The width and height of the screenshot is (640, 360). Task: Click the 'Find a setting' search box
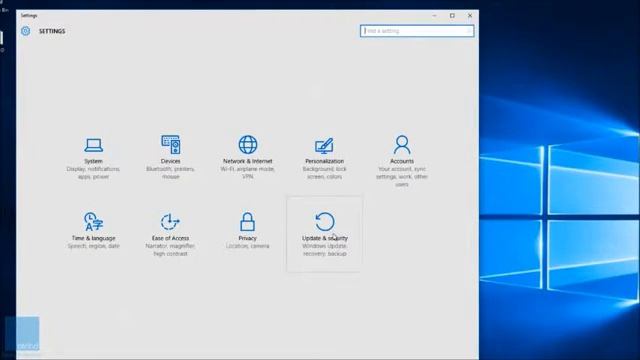click(417, 31)
